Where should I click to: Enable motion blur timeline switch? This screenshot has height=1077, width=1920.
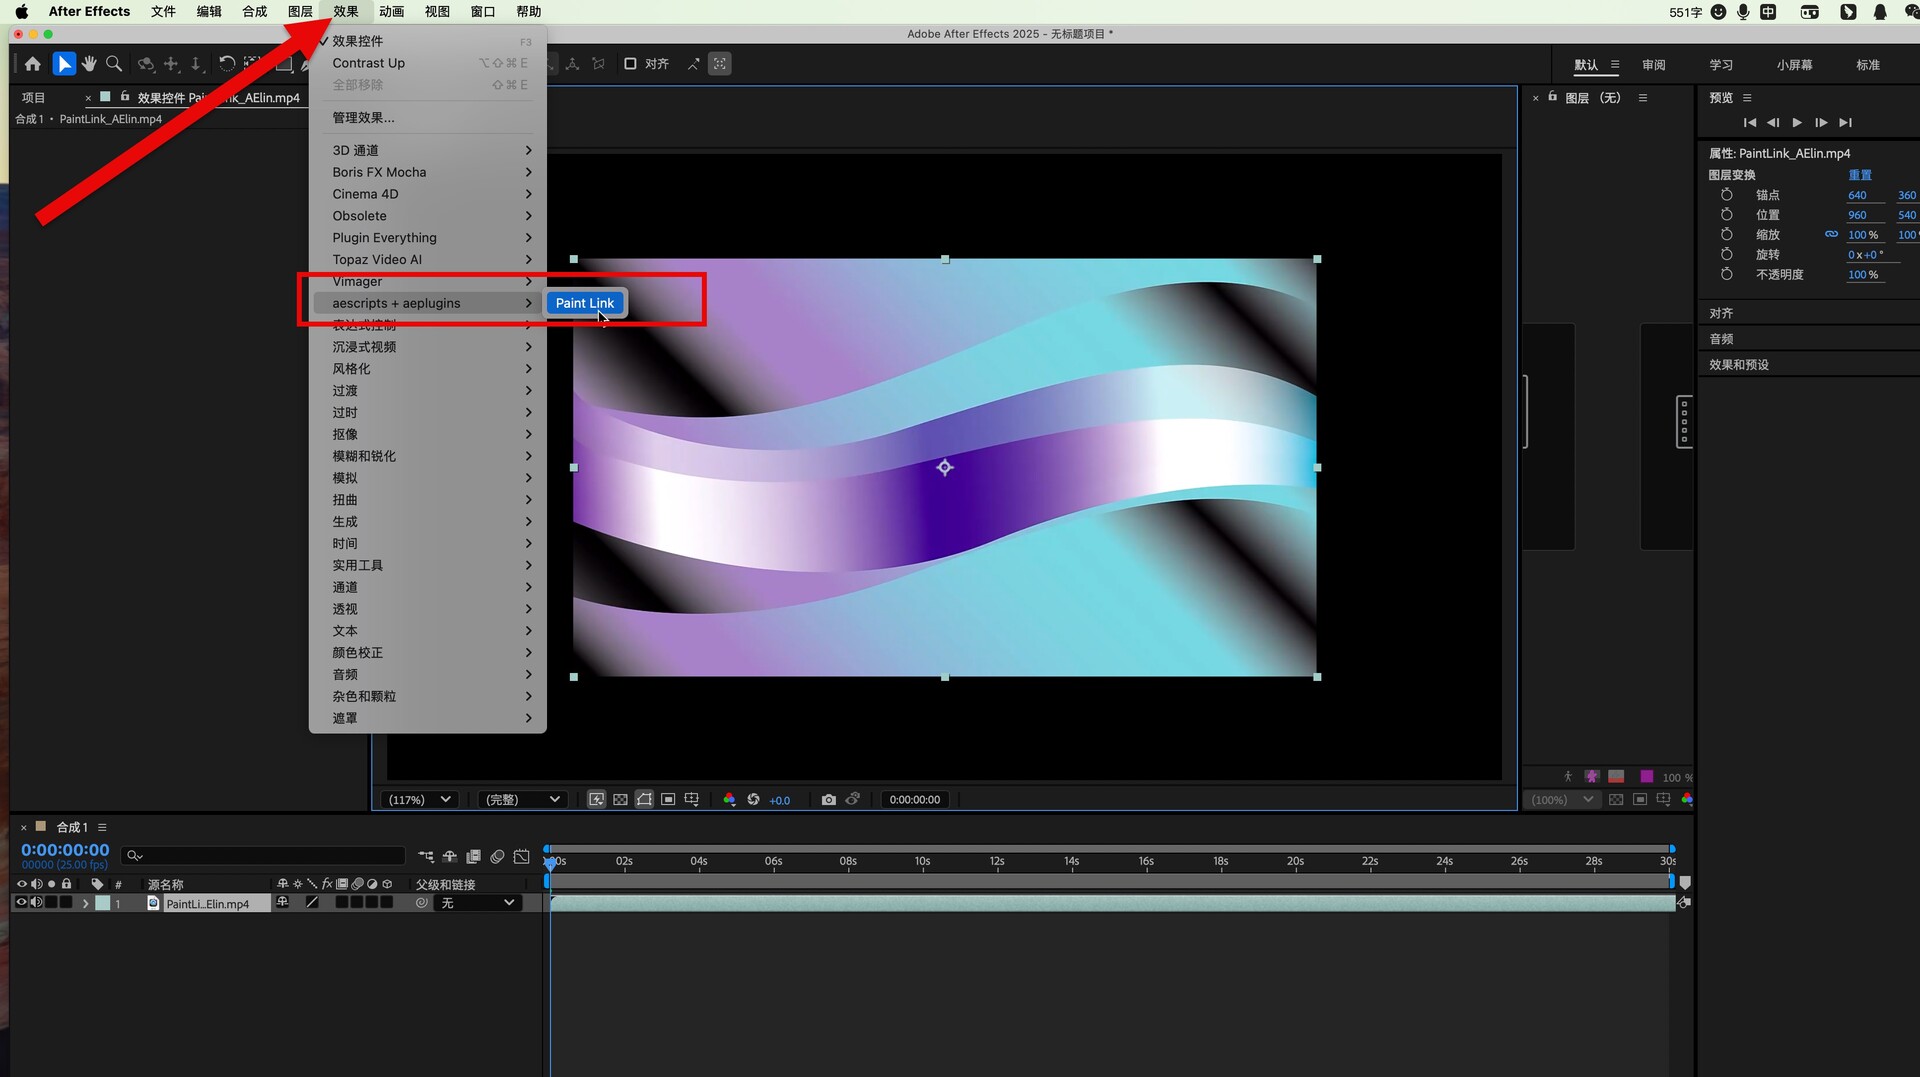[x=497, y=857]
